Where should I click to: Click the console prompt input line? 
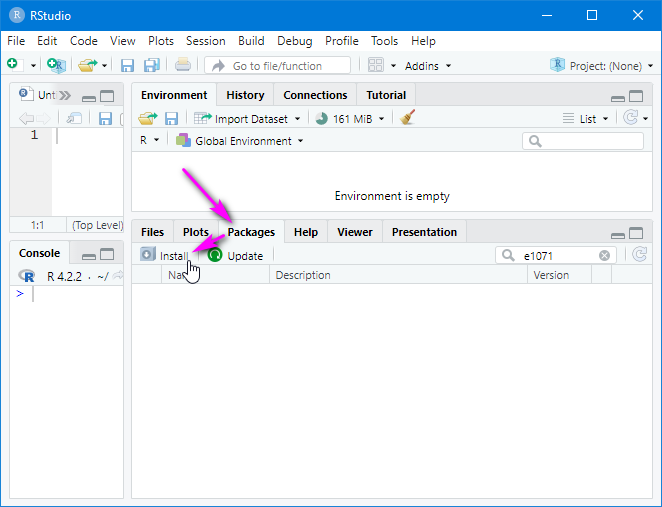pyautogui.click(x=68, y=294)
